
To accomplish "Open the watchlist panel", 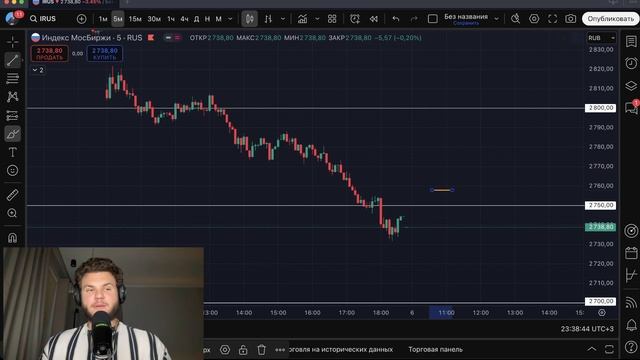I will pos(631,41).
